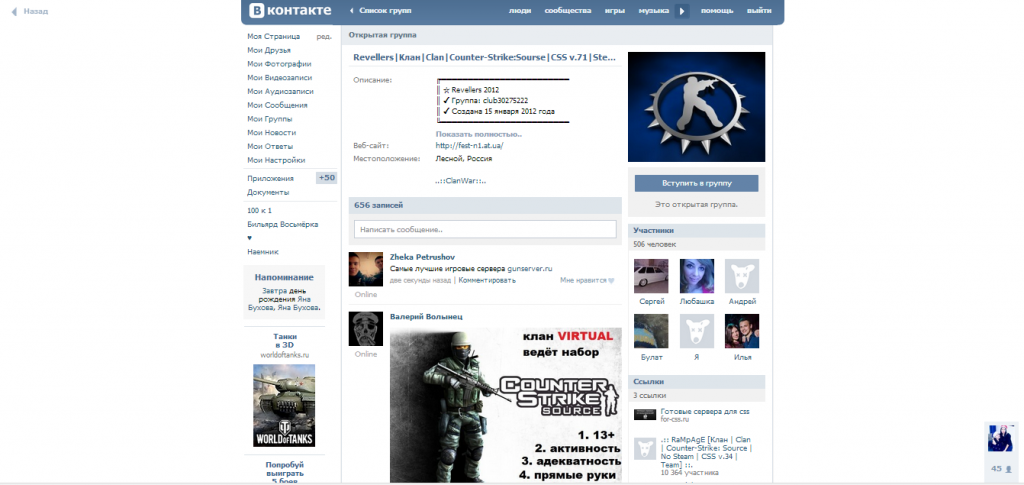Open the for-css.ru link icon
The image size is (1024, 485).
(645, 414)
